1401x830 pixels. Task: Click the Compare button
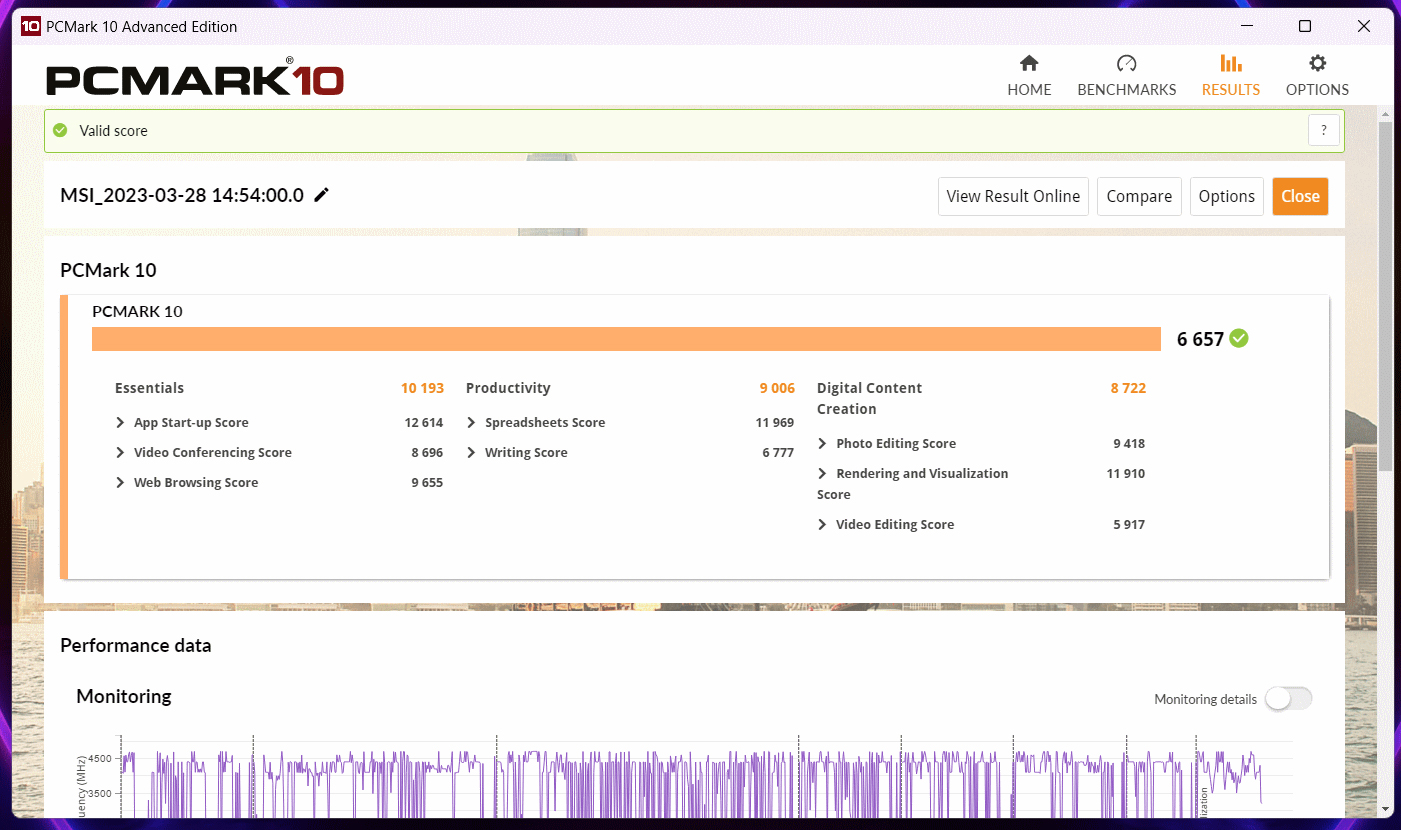click(1139, 196)
